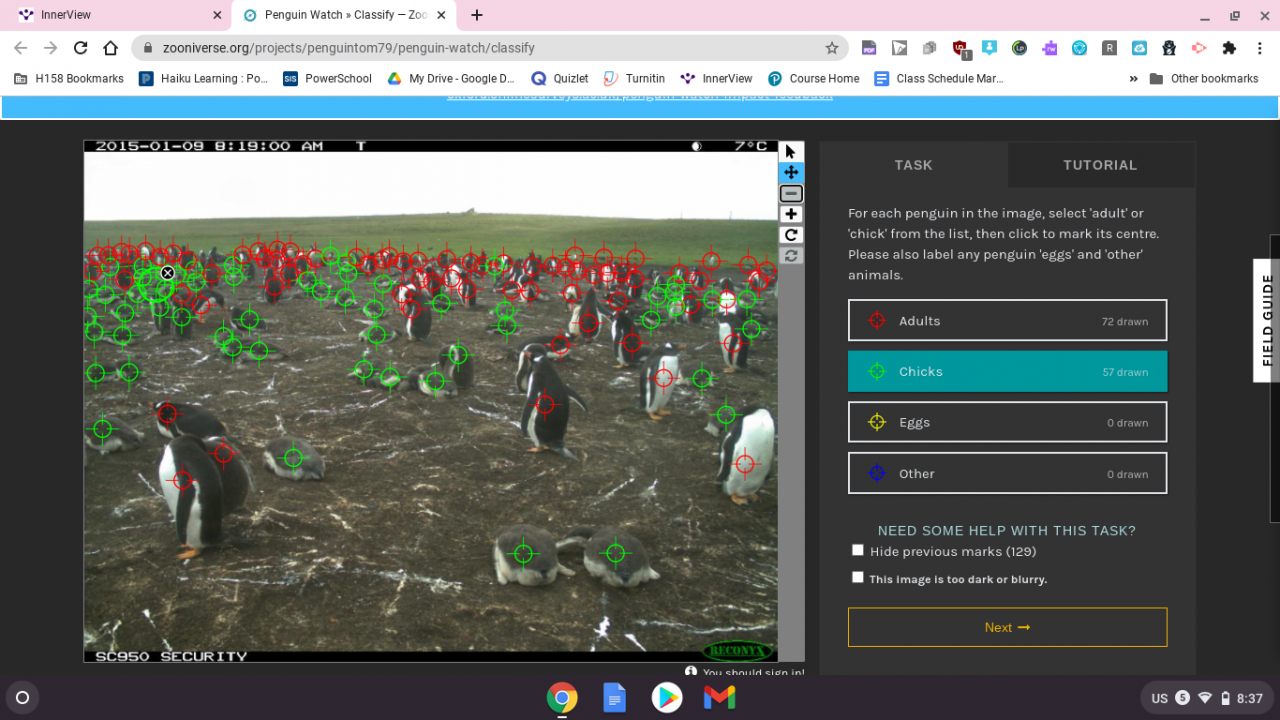Choose the Eggs marking tool
This screenshot has width=1280, height=720.
point(1007,422)
